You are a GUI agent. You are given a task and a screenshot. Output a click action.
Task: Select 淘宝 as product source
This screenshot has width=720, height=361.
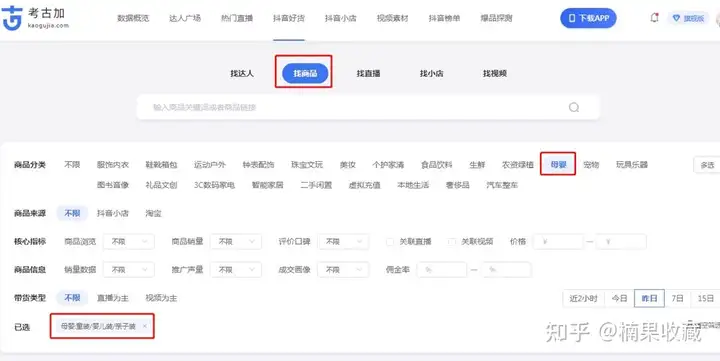153,213
